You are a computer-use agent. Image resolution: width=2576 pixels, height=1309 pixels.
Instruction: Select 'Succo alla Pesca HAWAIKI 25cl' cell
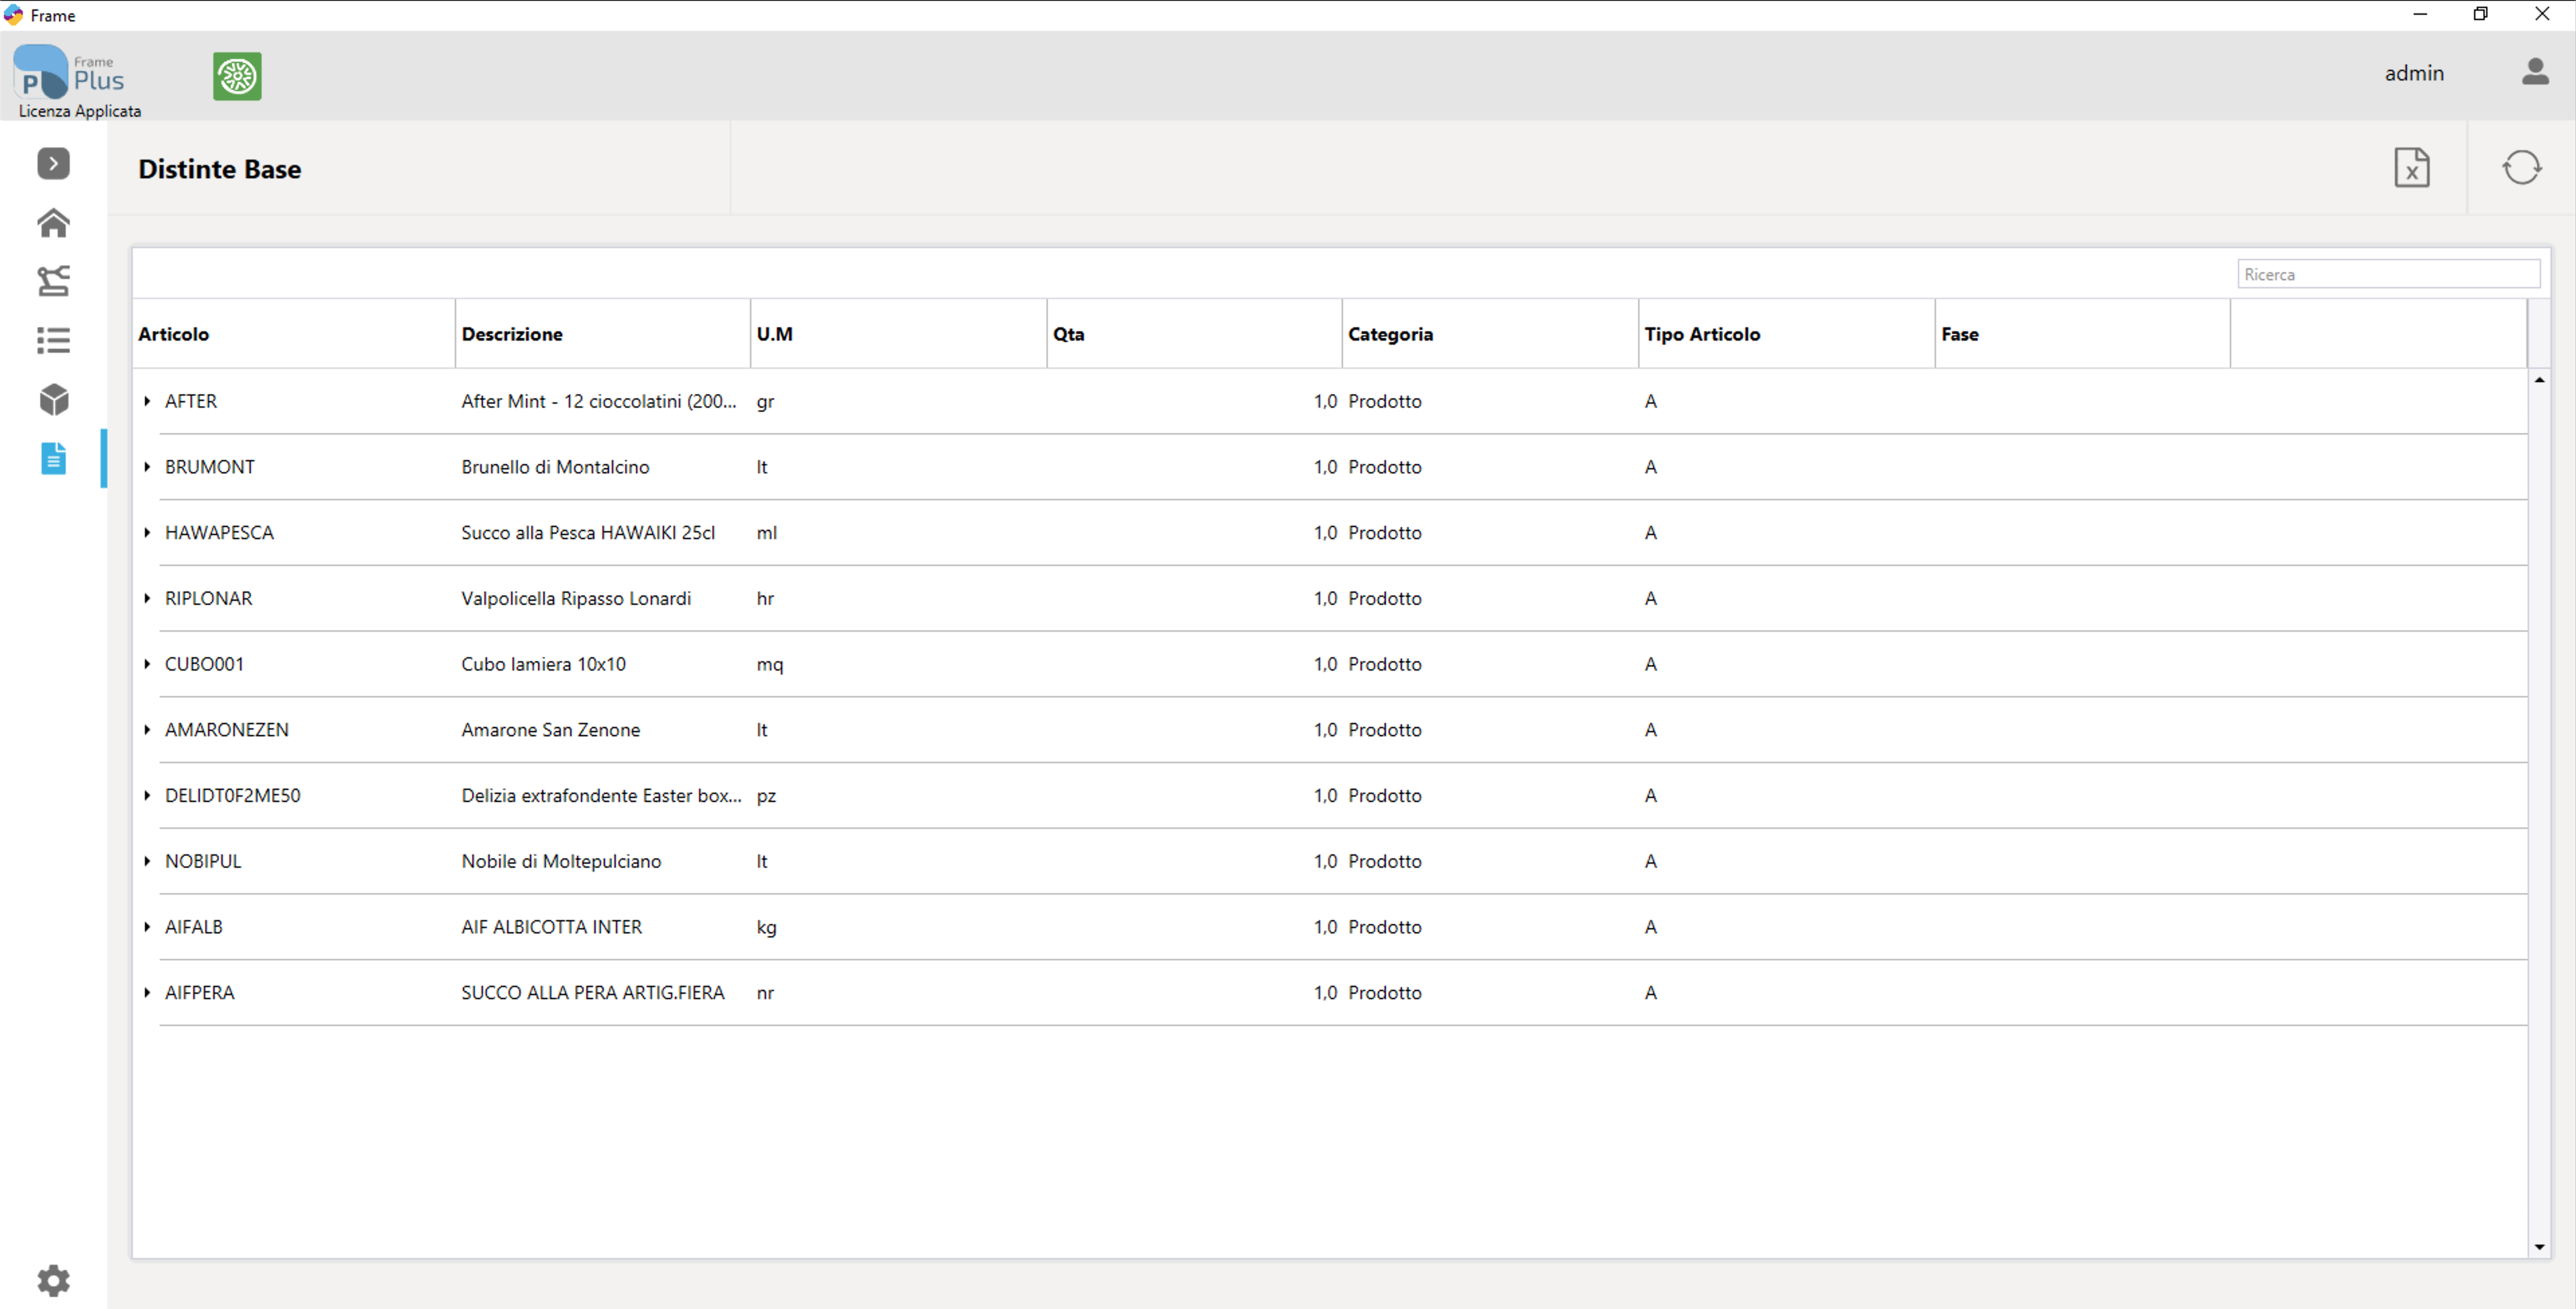[588, 533]
